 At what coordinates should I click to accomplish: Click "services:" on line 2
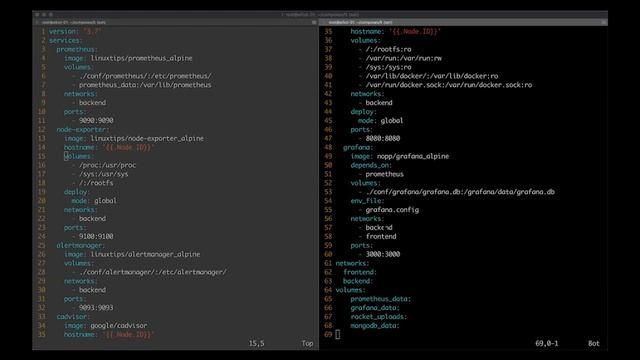click(x=66, y=40)
